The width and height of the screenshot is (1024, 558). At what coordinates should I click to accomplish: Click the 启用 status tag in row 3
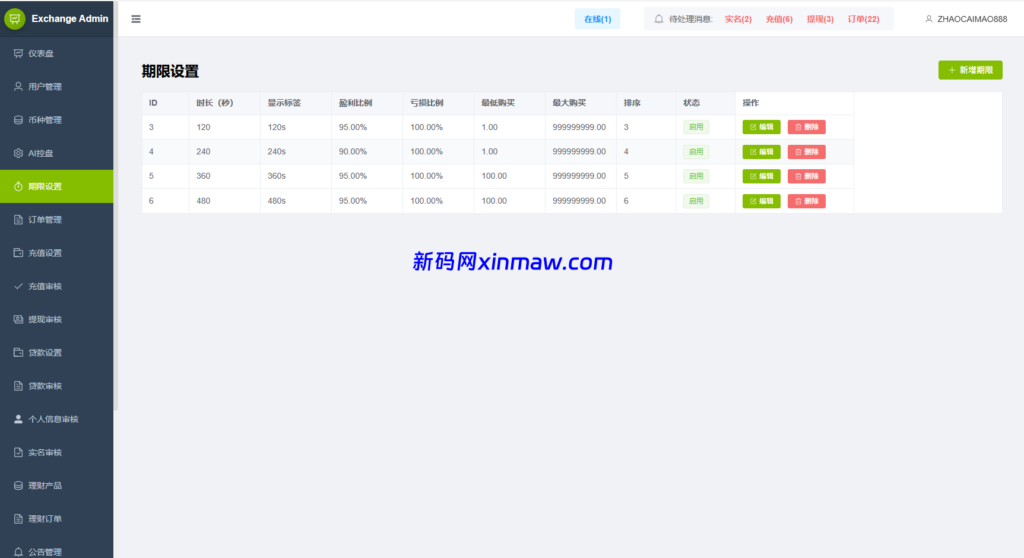(696, 127)
